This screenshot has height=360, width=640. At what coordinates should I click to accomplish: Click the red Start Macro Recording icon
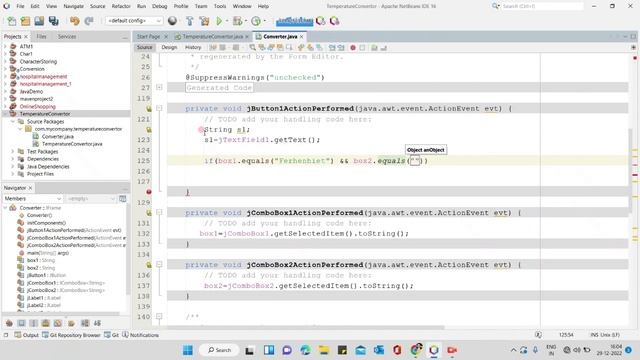353,48
